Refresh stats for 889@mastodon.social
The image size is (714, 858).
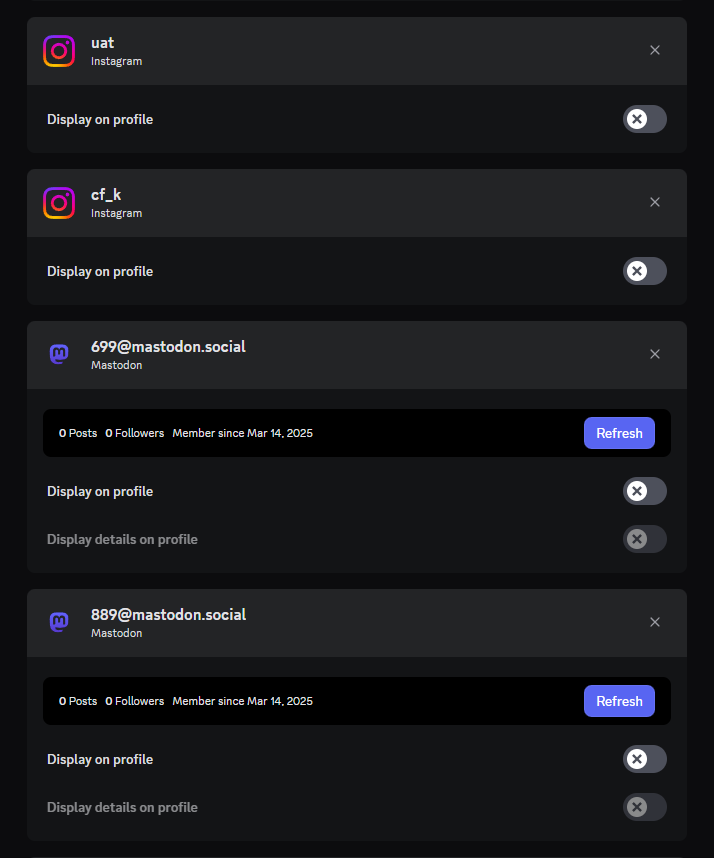(619, 702)
